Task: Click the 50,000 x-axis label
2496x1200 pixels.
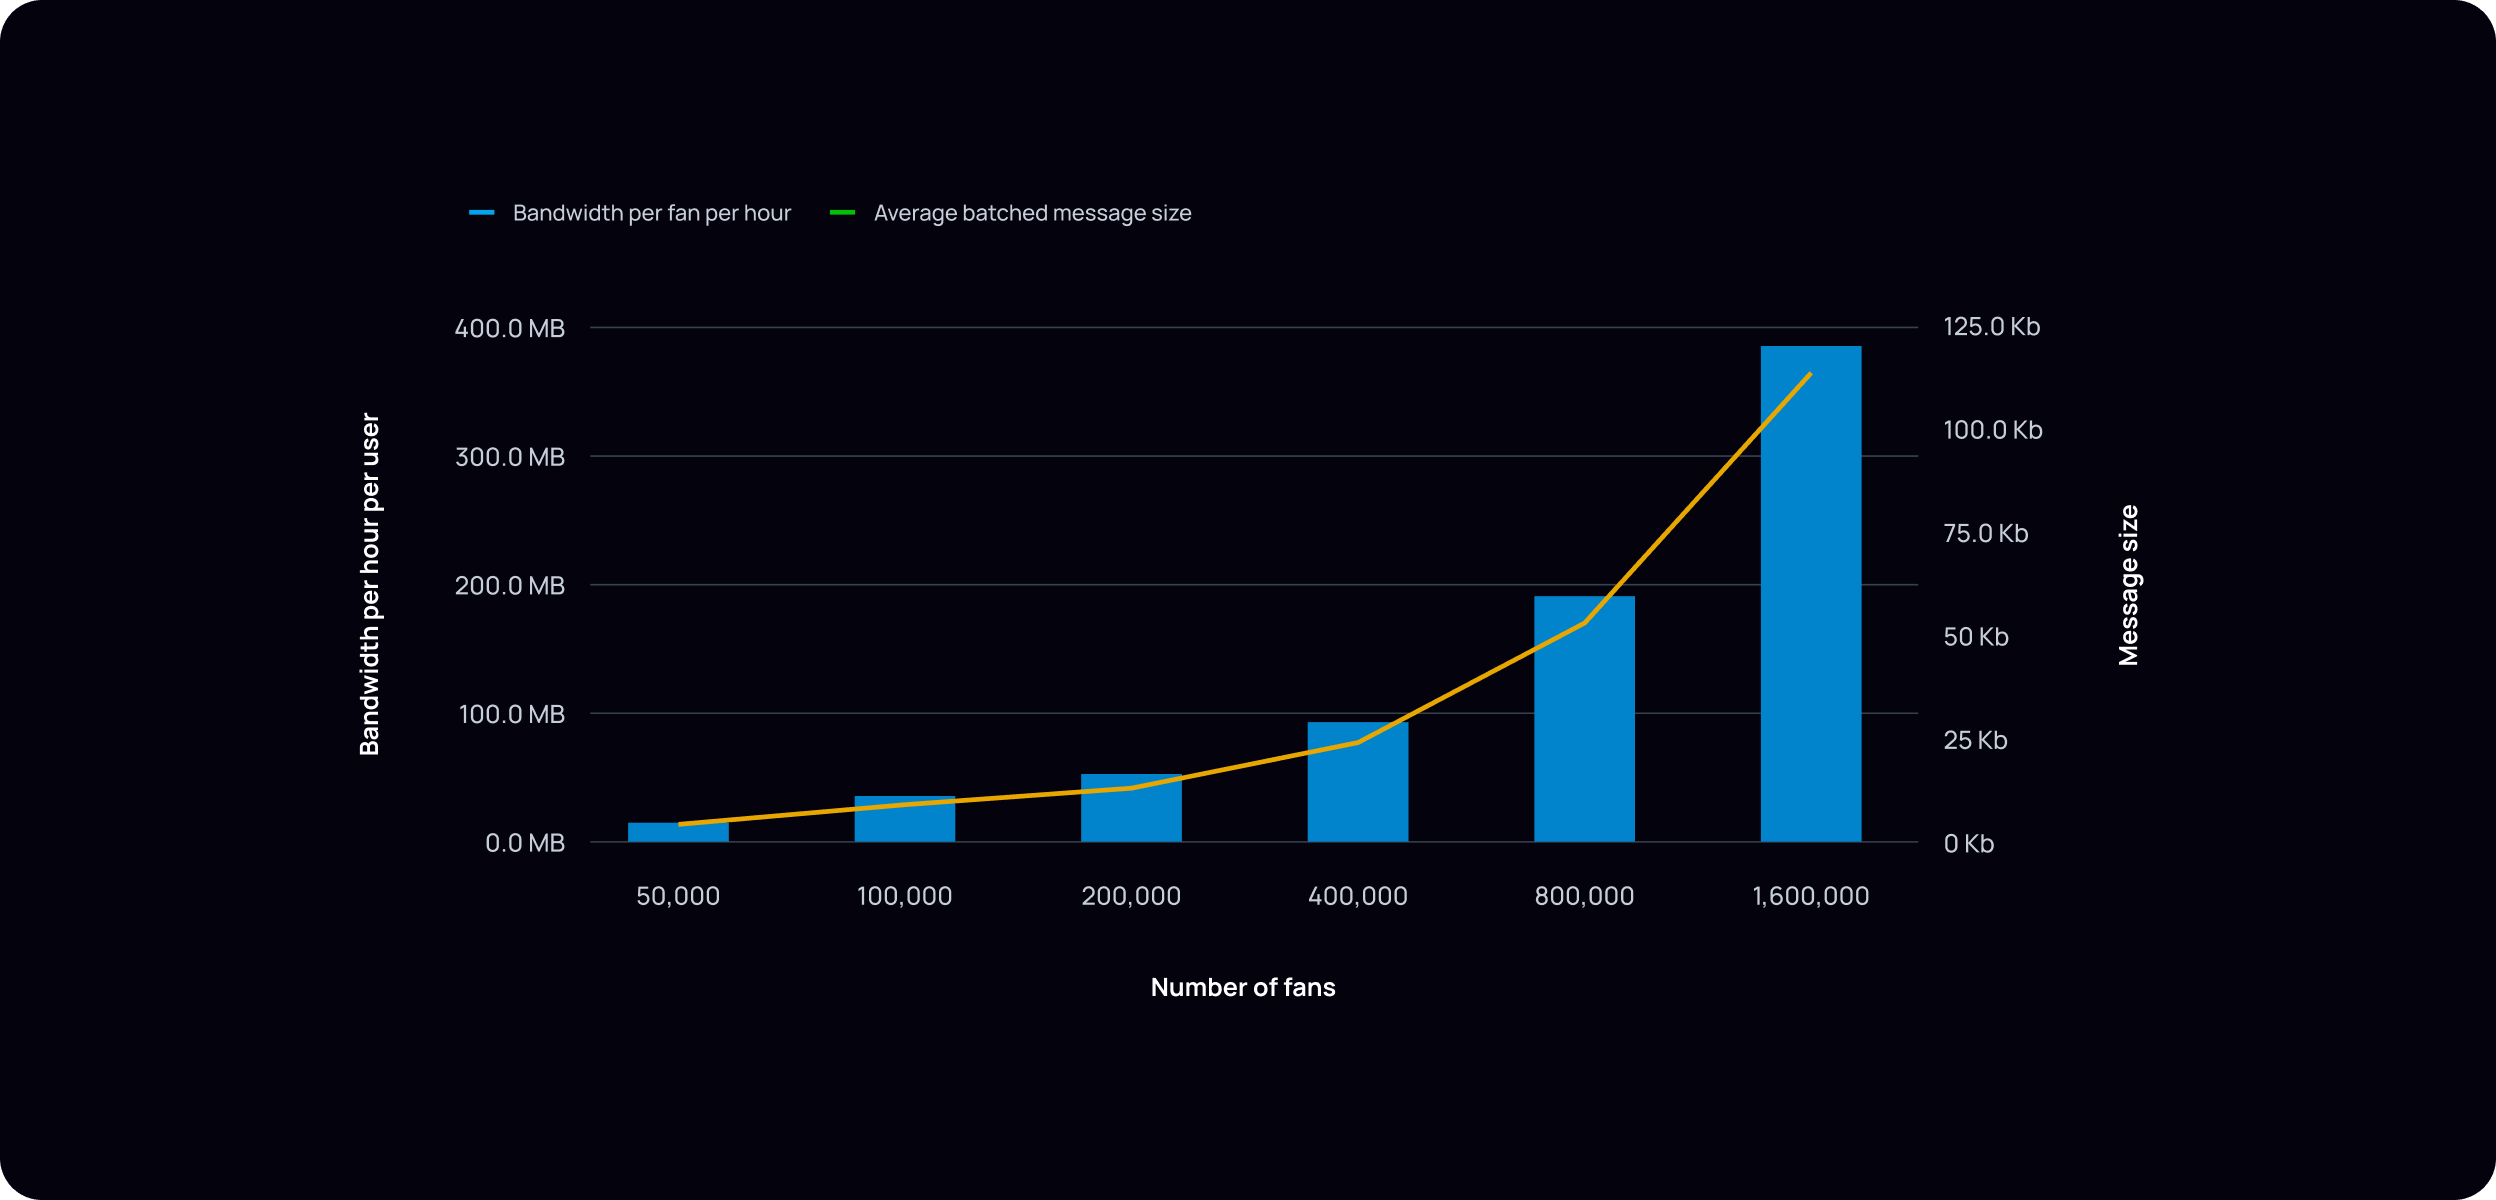Action: click(x=678, y=896)
